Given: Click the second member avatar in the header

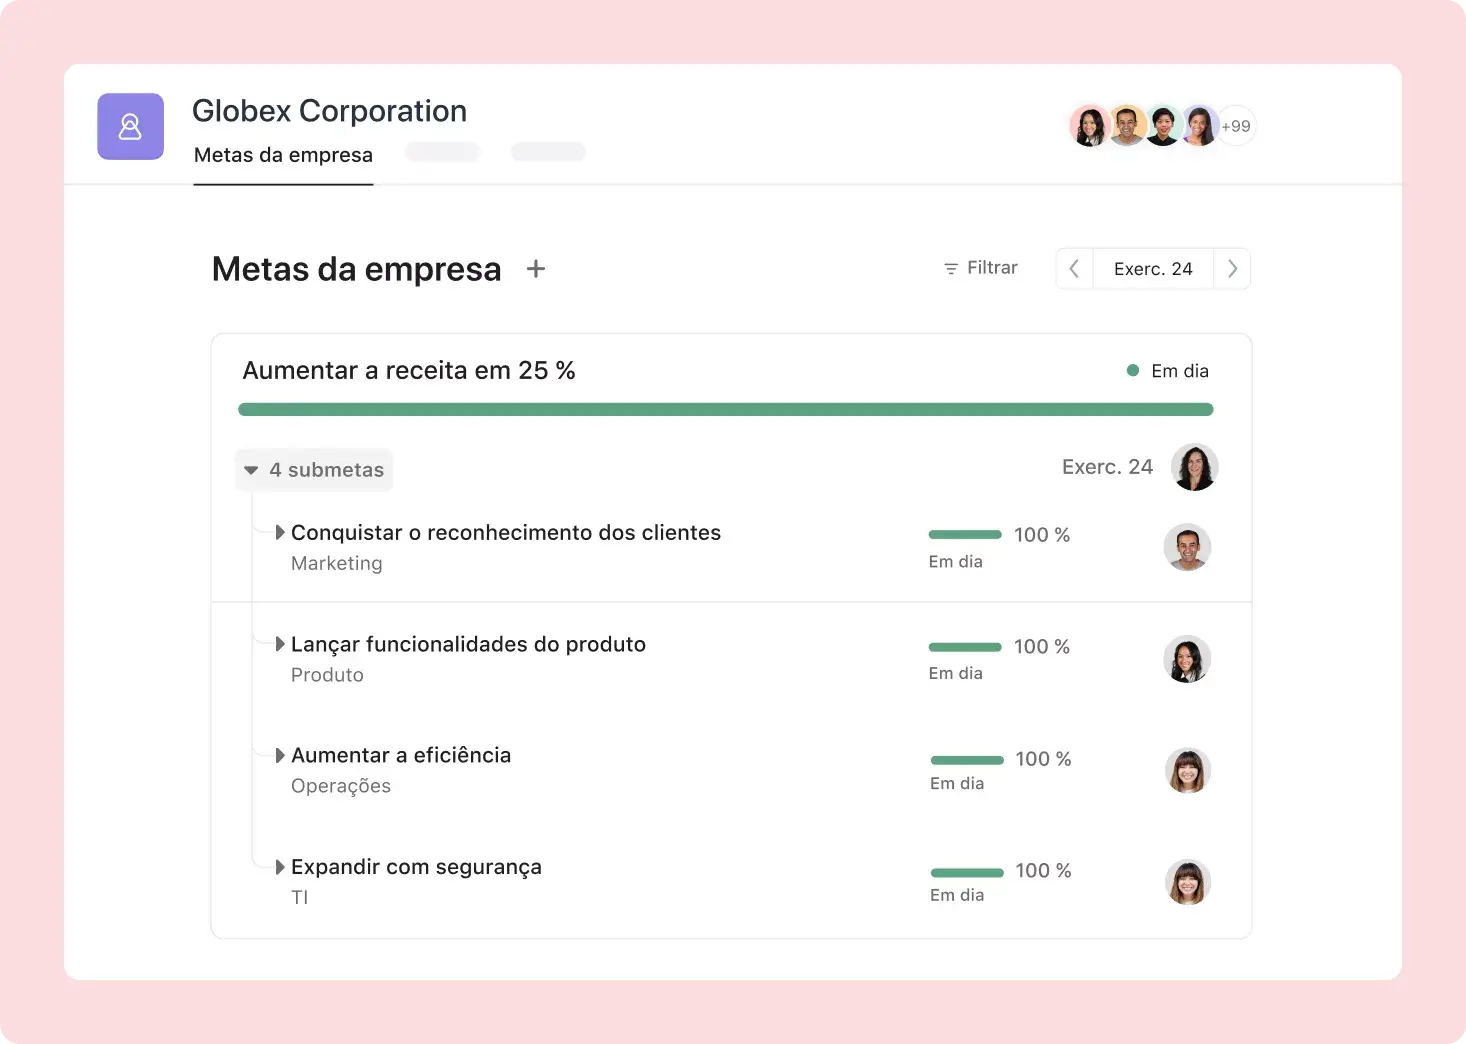Looking at the screenshot, I should (1127, 126).
